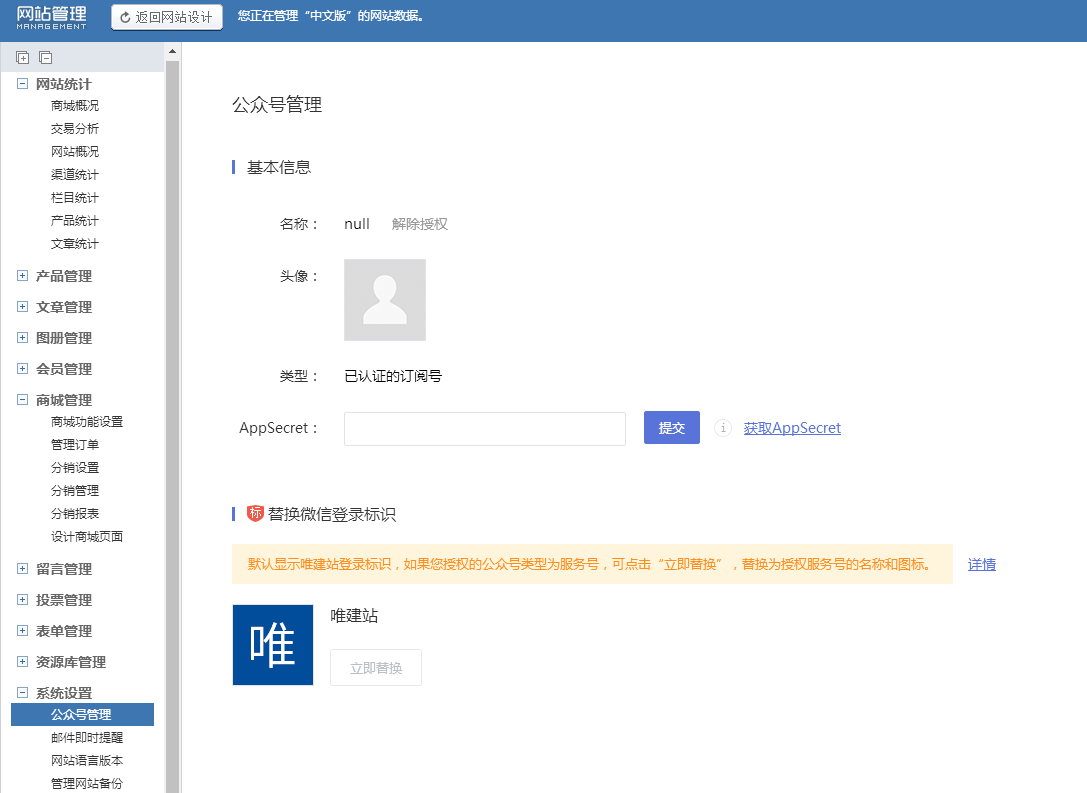Open 管理订单 in the sidebar
The height and width of the screenshot is (793, 1087).
(75, 445)
